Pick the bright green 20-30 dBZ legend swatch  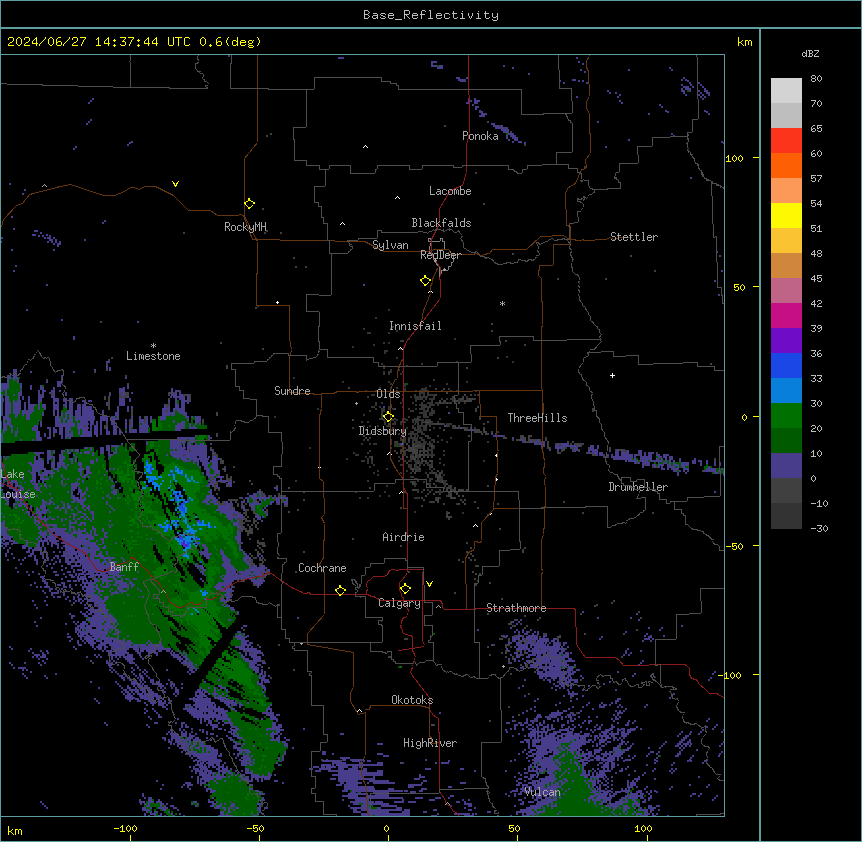click(x=786, y=416)
